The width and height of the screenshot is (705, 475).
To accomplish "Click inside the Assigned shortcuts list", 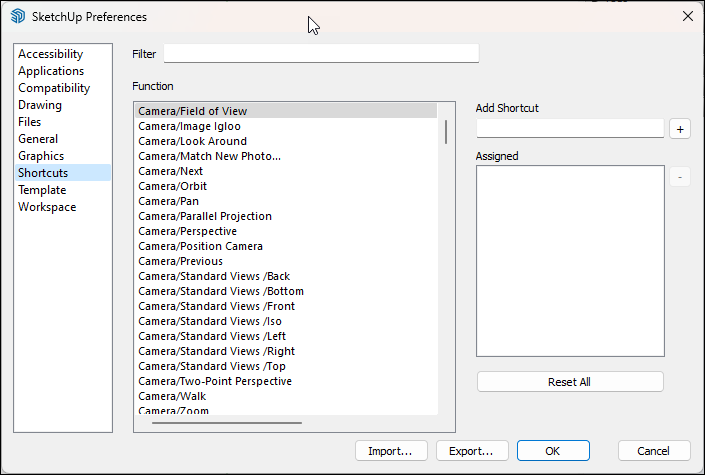I will click(570, 261).
